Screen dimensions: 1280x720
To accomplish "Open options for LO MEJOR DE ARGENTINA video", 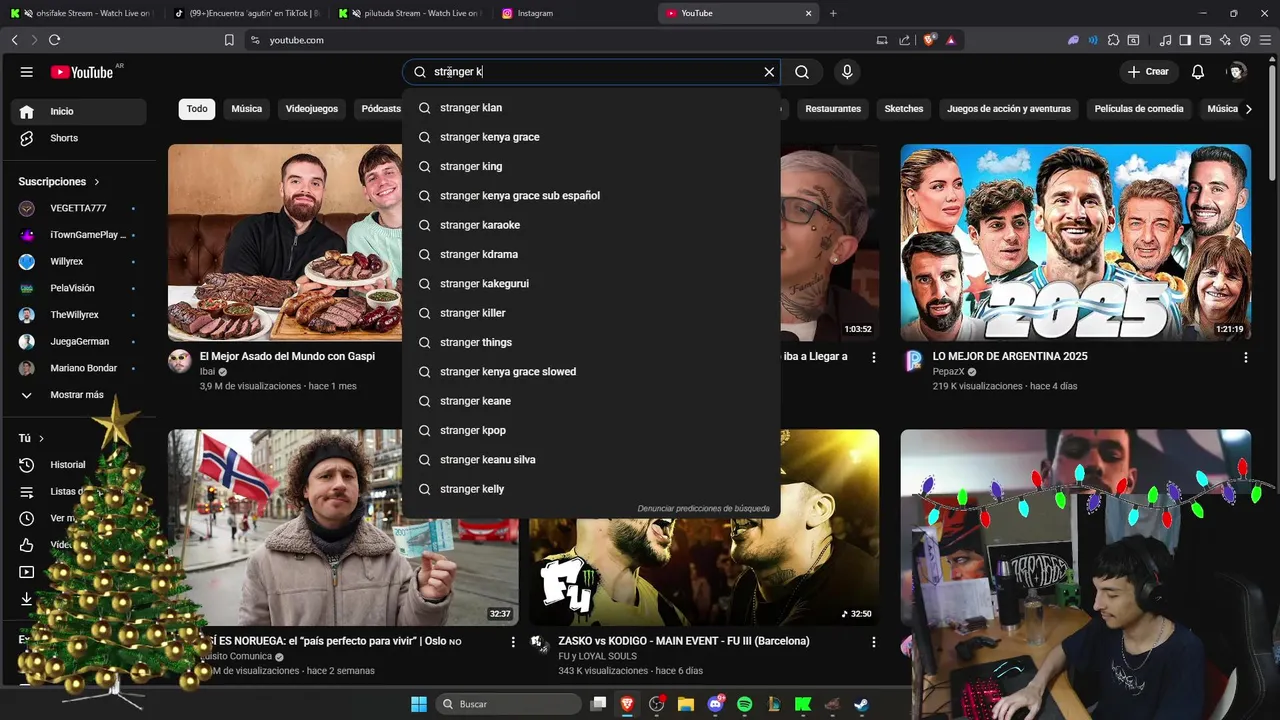I will 1246,357.
